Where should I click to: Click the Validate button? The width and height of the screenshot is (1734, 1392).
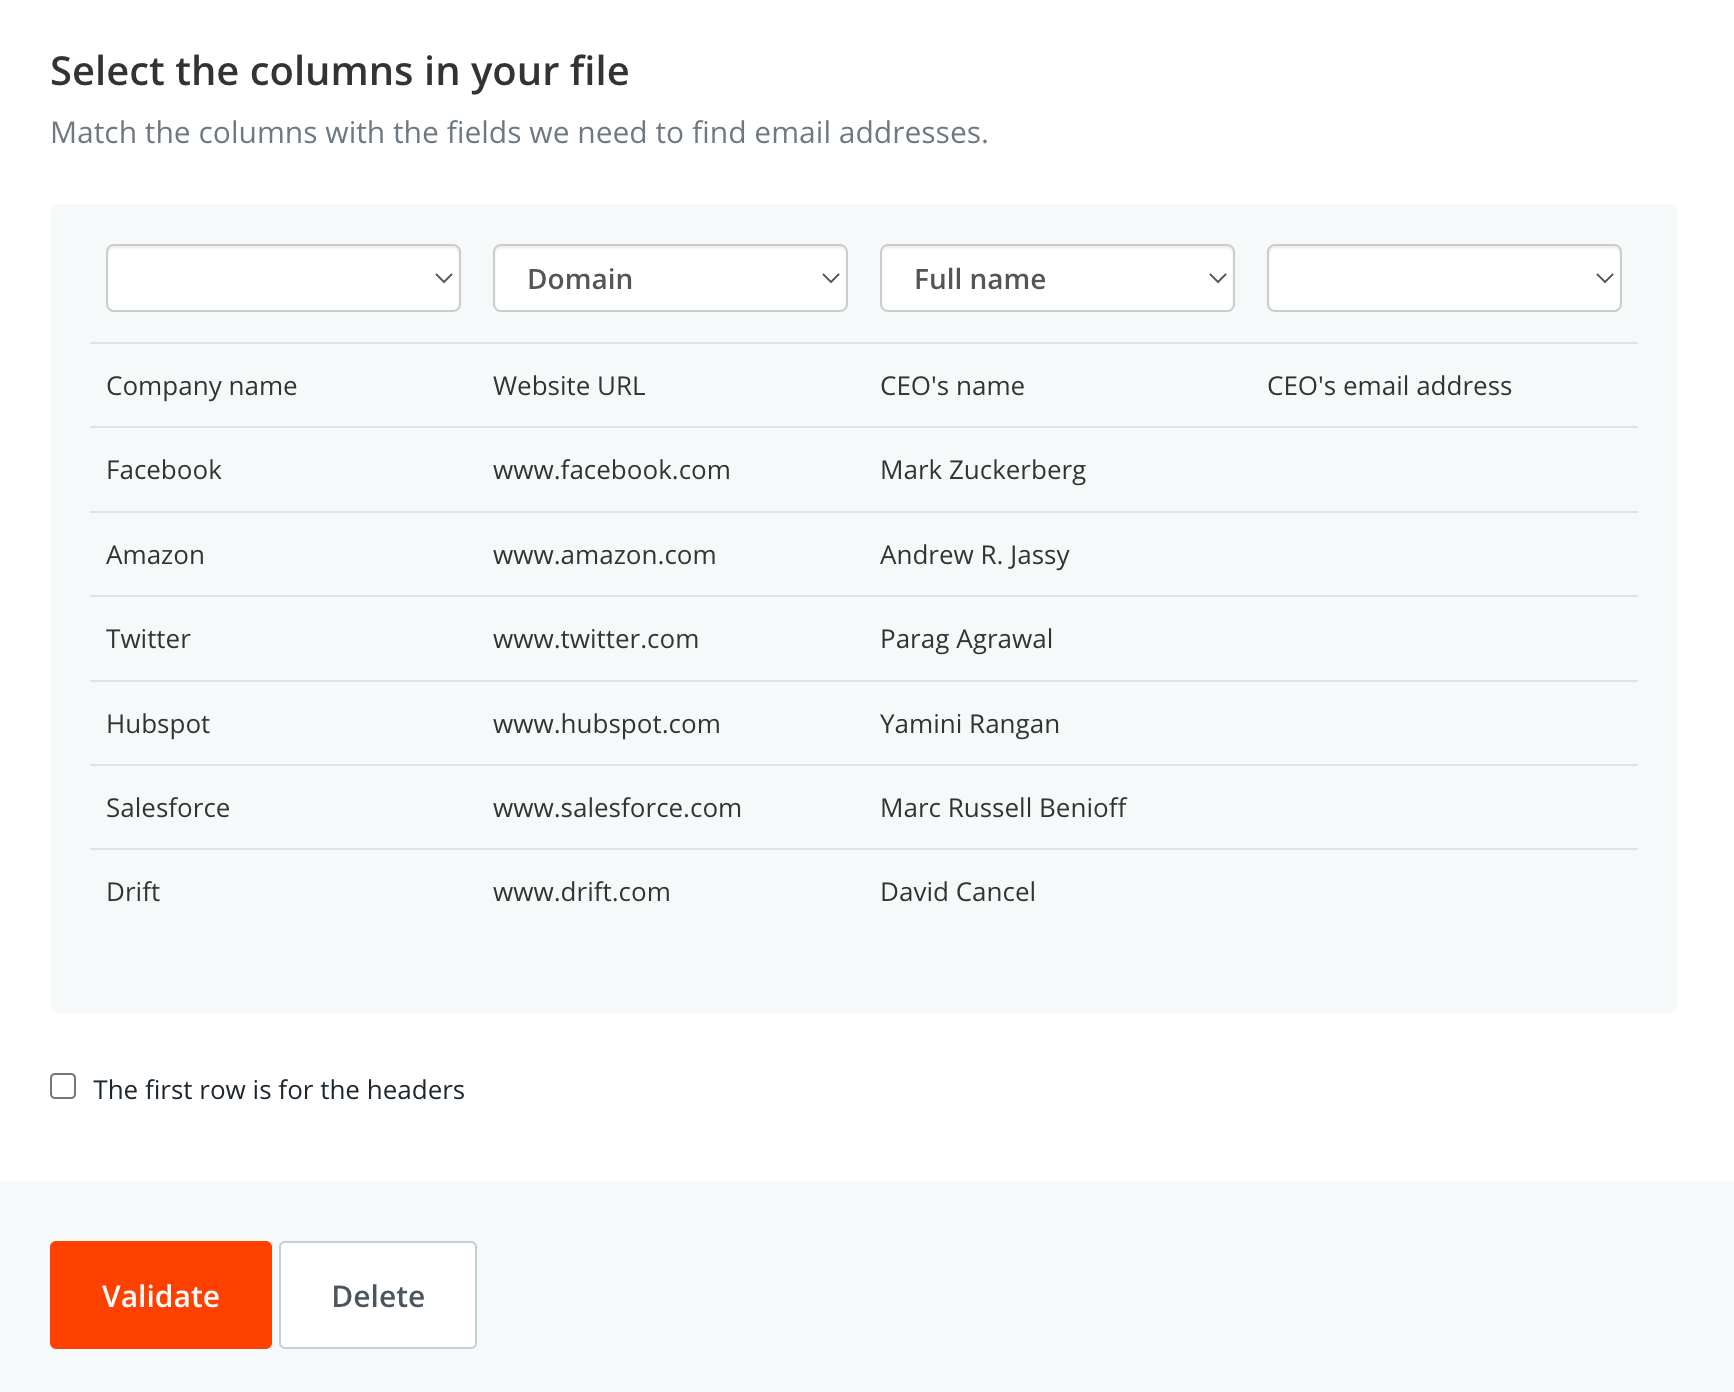161,1295
